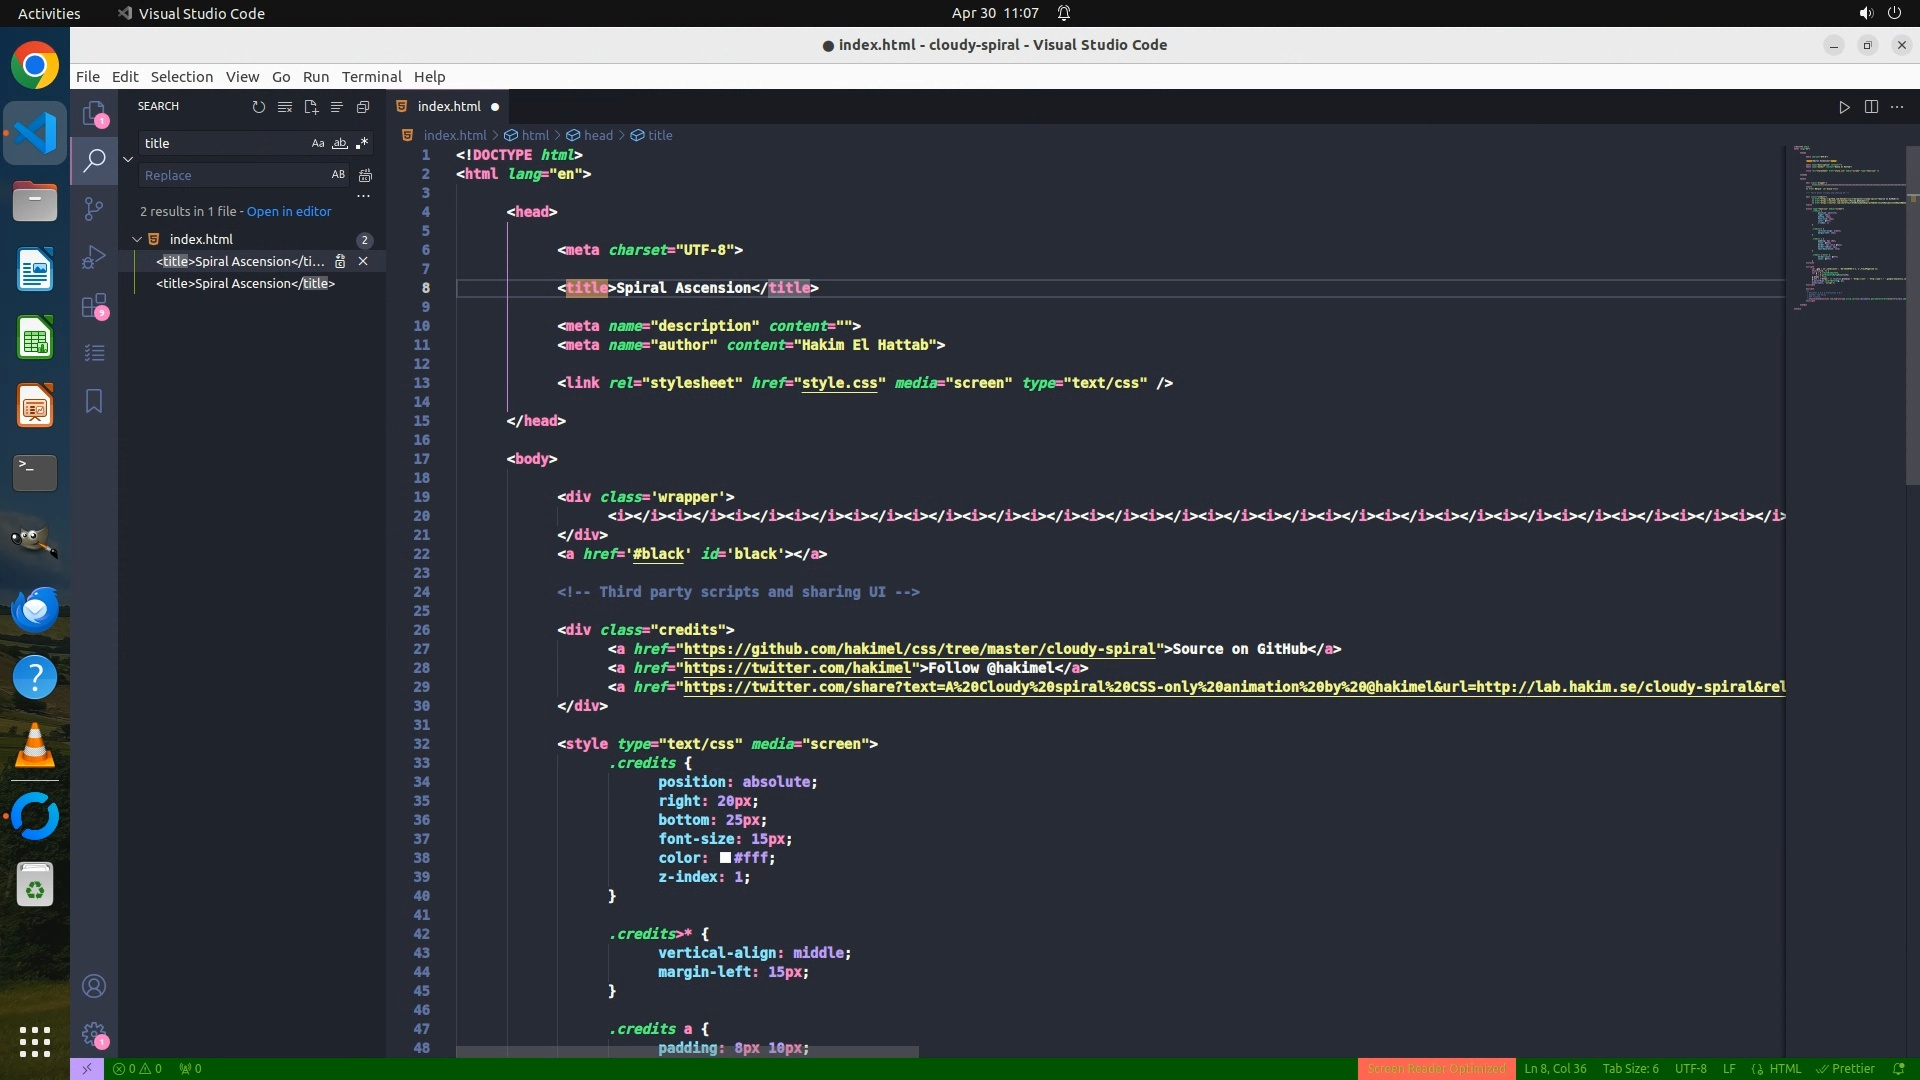Screen dimensions: 1920x1080
Task: Toggle Use Regular Expression in search
Action: tap(362, 144)
